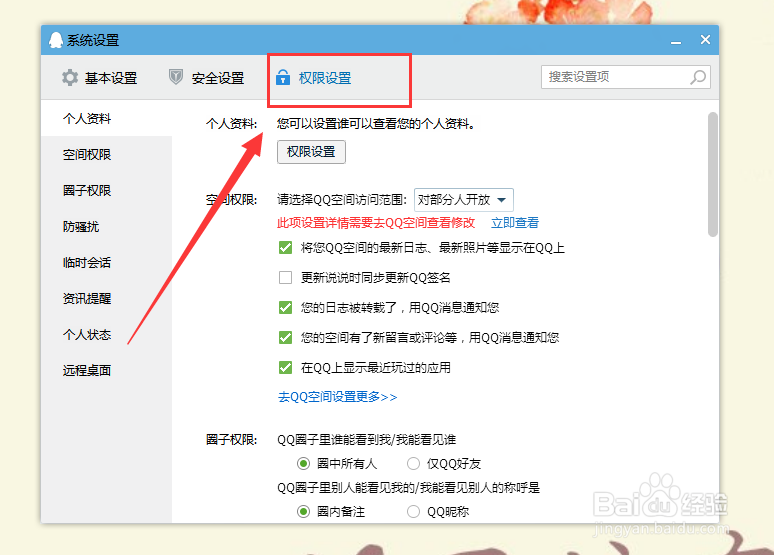
Task: Click the shield icon for 安全设置
Action: click(176, 77)
